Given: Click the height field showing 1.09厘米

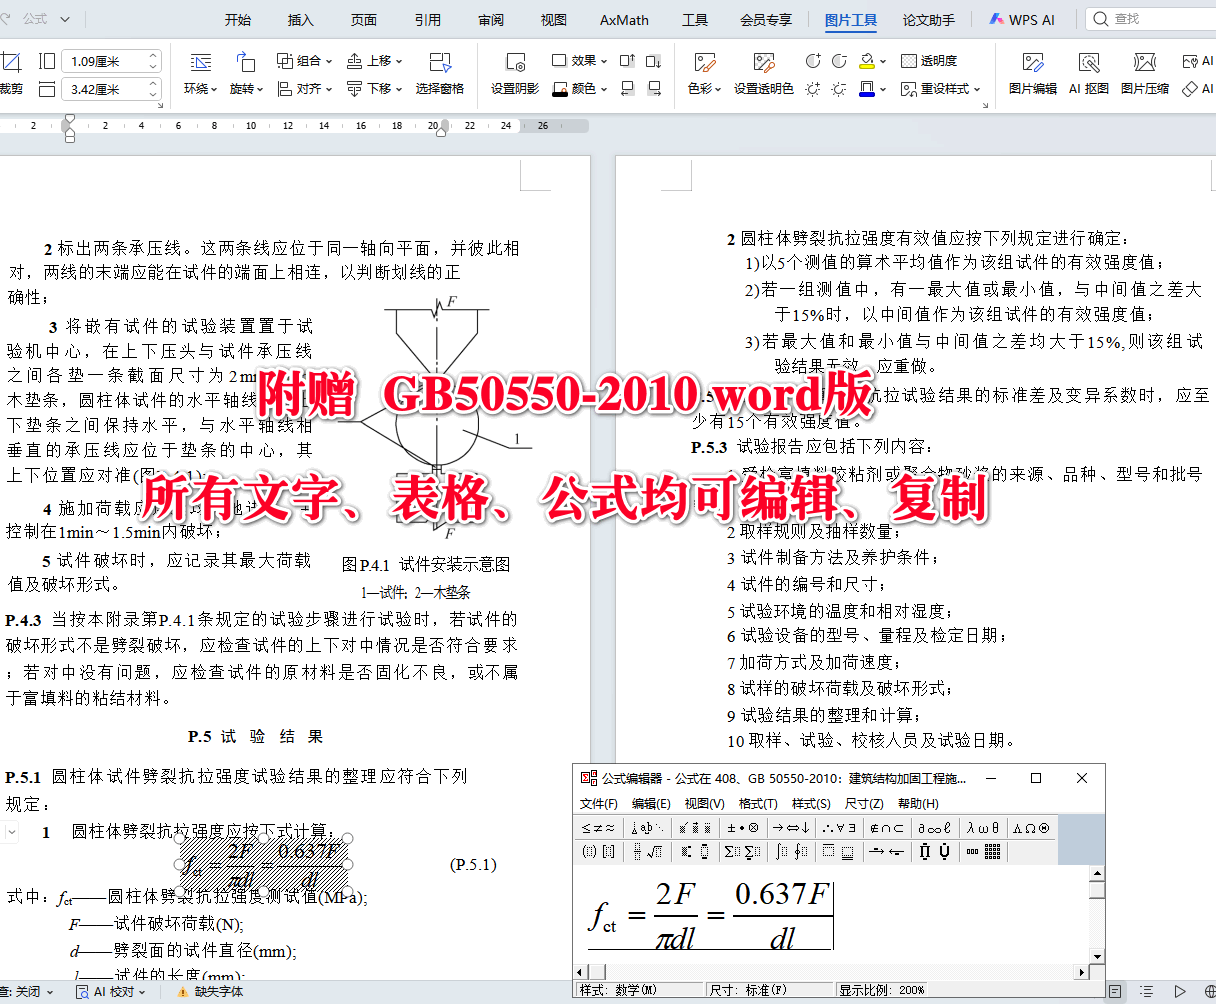Looking at the screenshot, I should (x=111, y=62).
